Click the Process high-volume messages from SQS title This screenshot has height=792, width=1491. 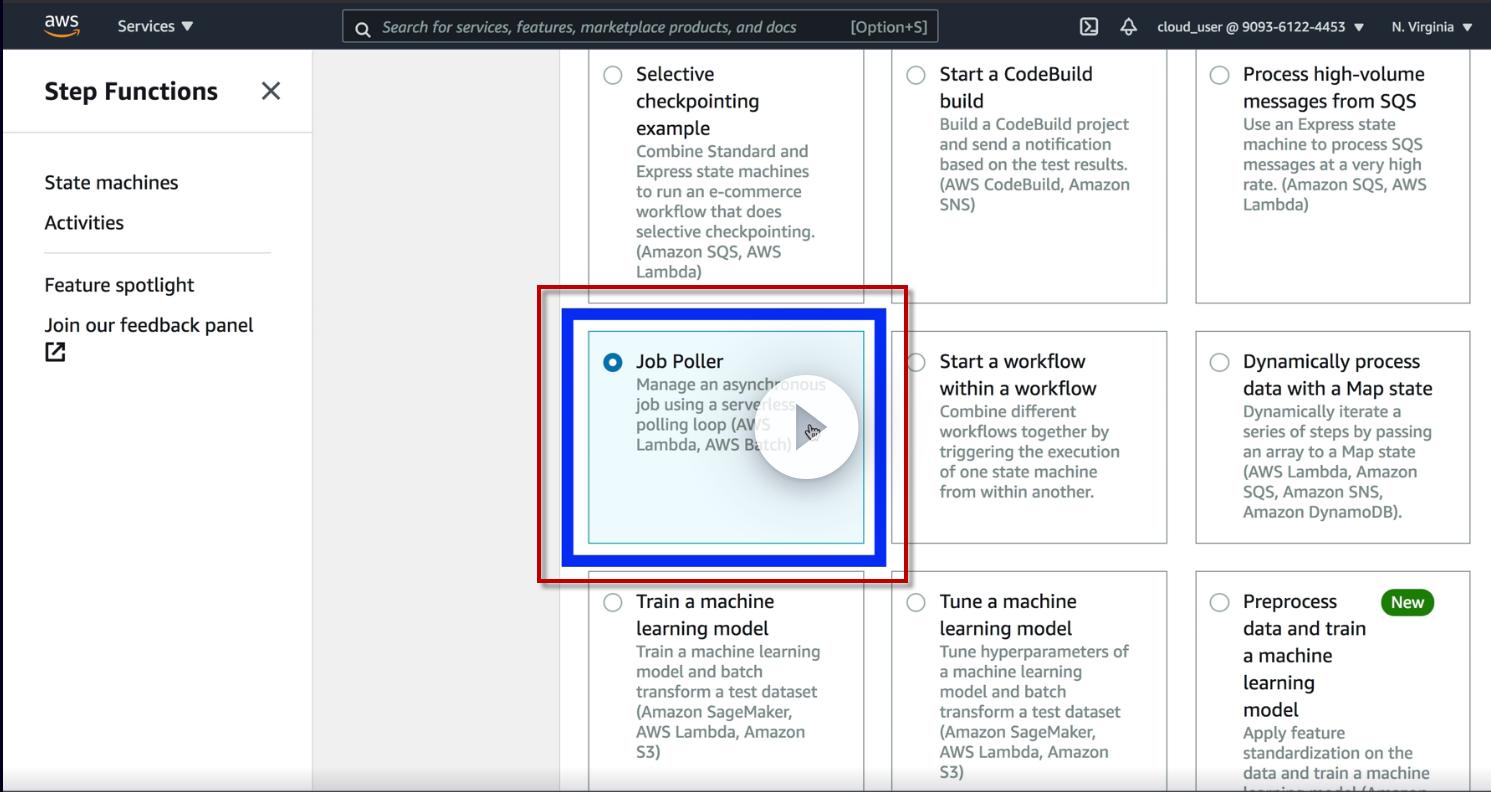pos(1334,87)
